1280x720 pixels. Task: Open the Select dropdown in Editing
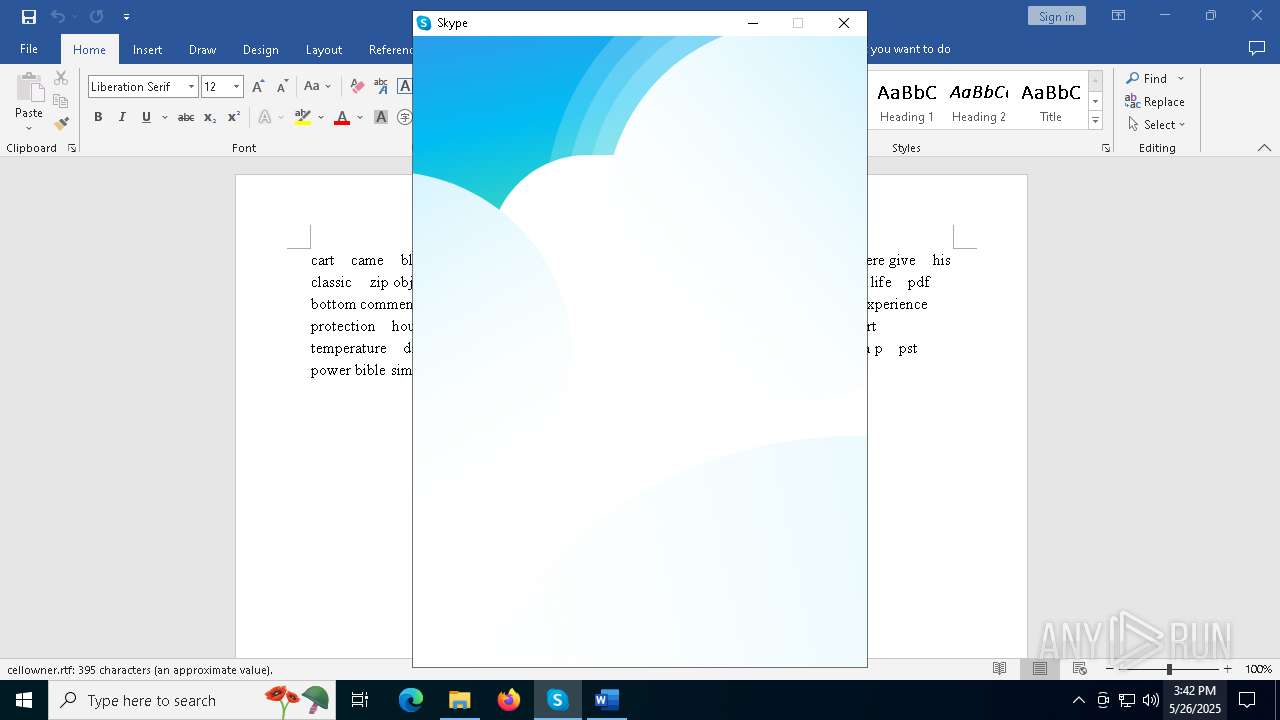(1157, 124)
